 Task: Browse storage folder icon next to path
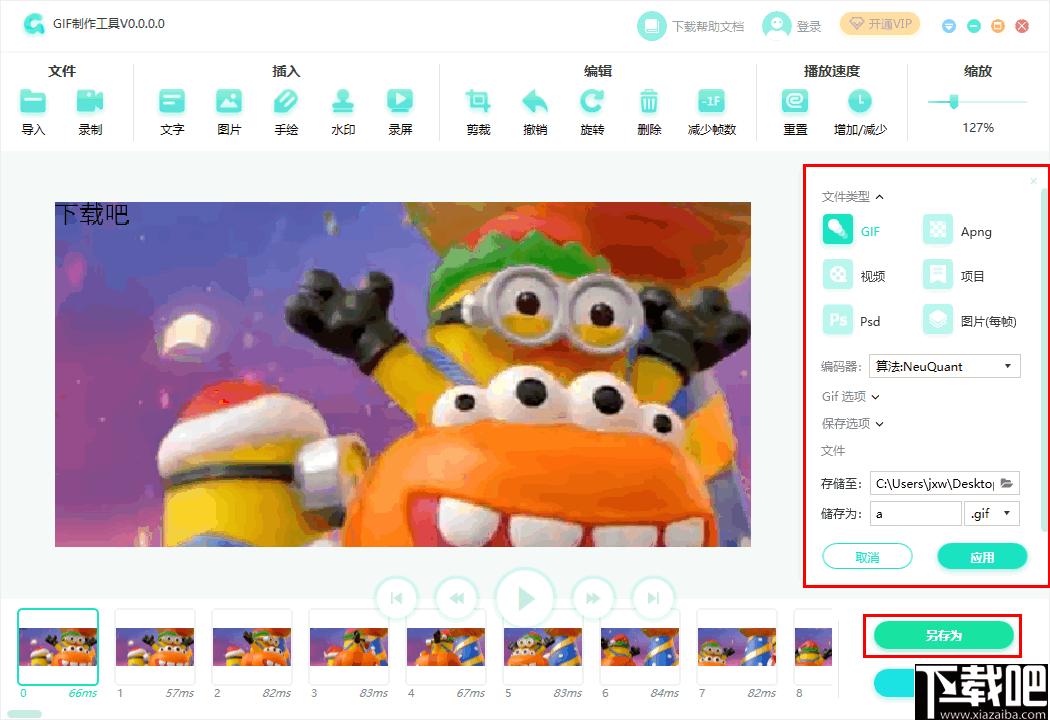click(1006, 483)
